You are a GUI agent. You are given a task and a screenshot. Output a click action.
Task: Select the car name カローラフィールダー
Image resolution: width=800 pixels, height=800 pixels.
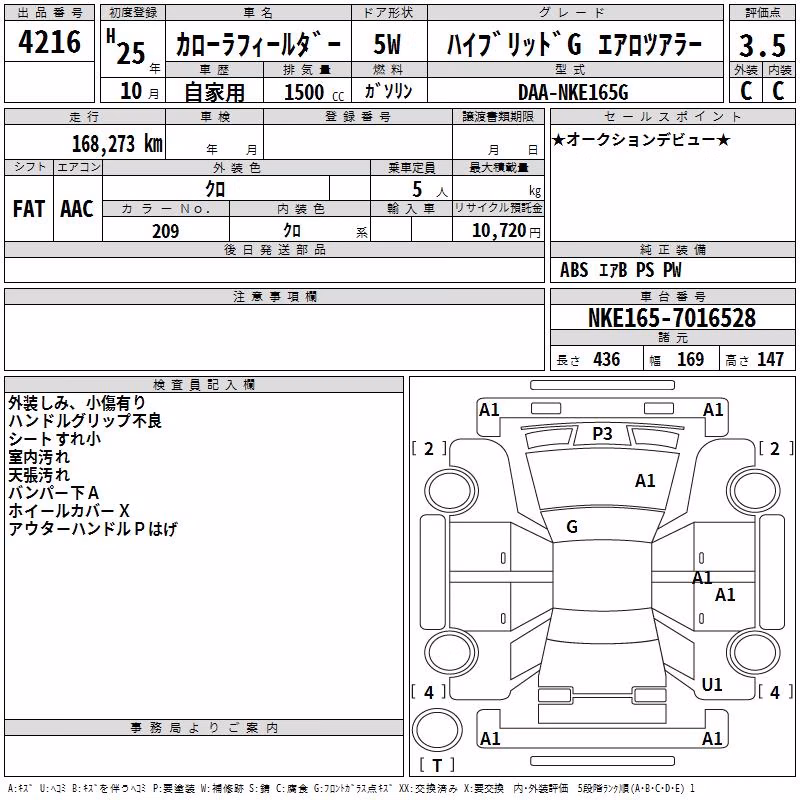click(x=258, y=45)
